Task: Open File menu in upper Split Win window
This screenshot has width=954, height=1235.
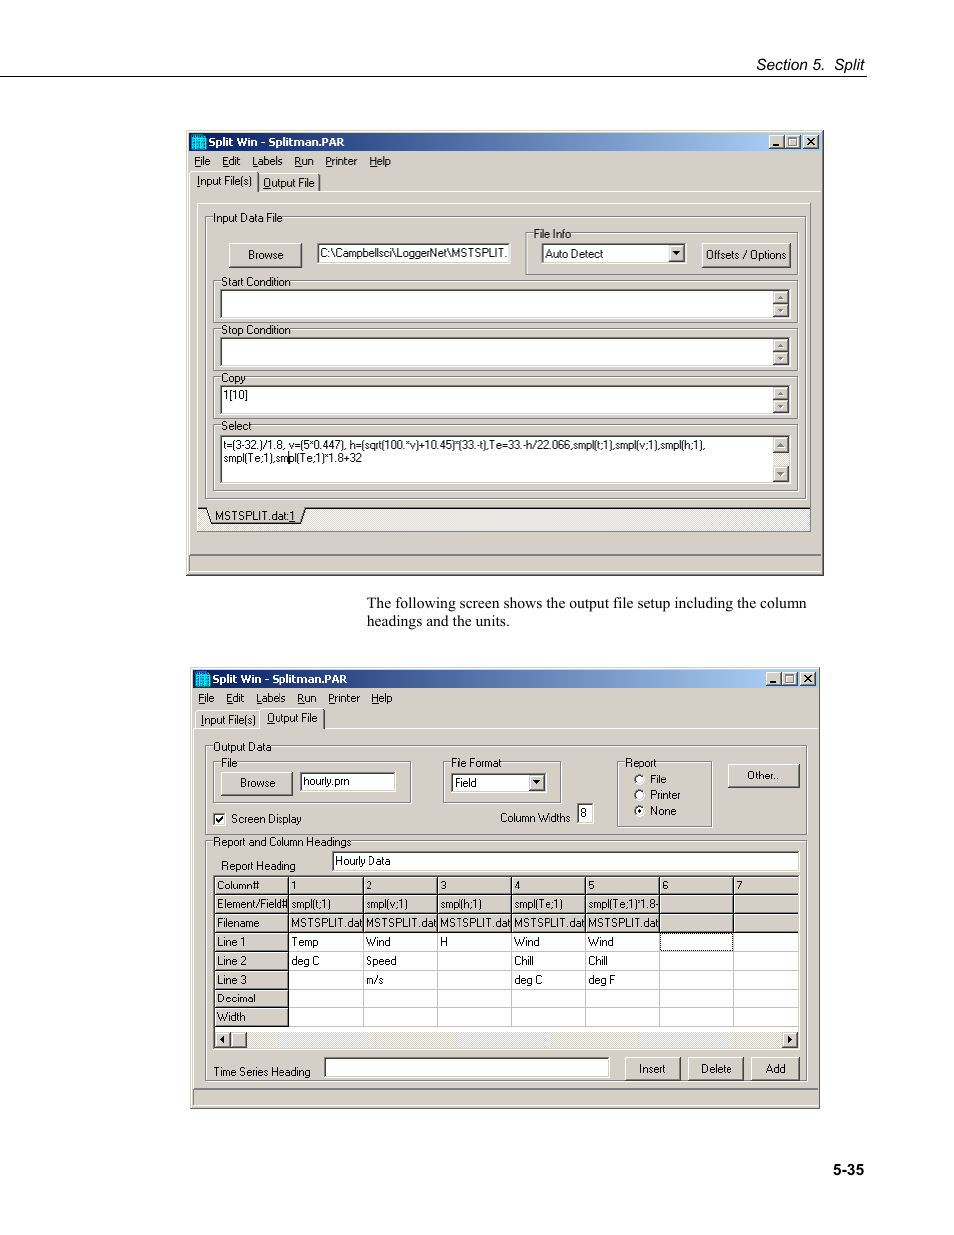Action: tap(202, 161)
